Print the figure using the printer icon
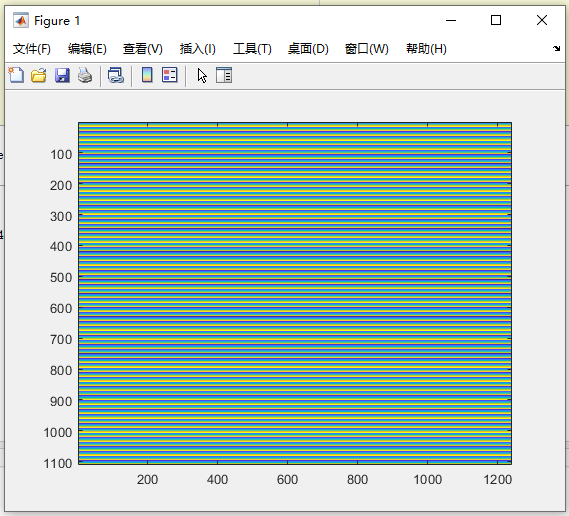Viewport: 569px width, 516px height. click(85, 75)
